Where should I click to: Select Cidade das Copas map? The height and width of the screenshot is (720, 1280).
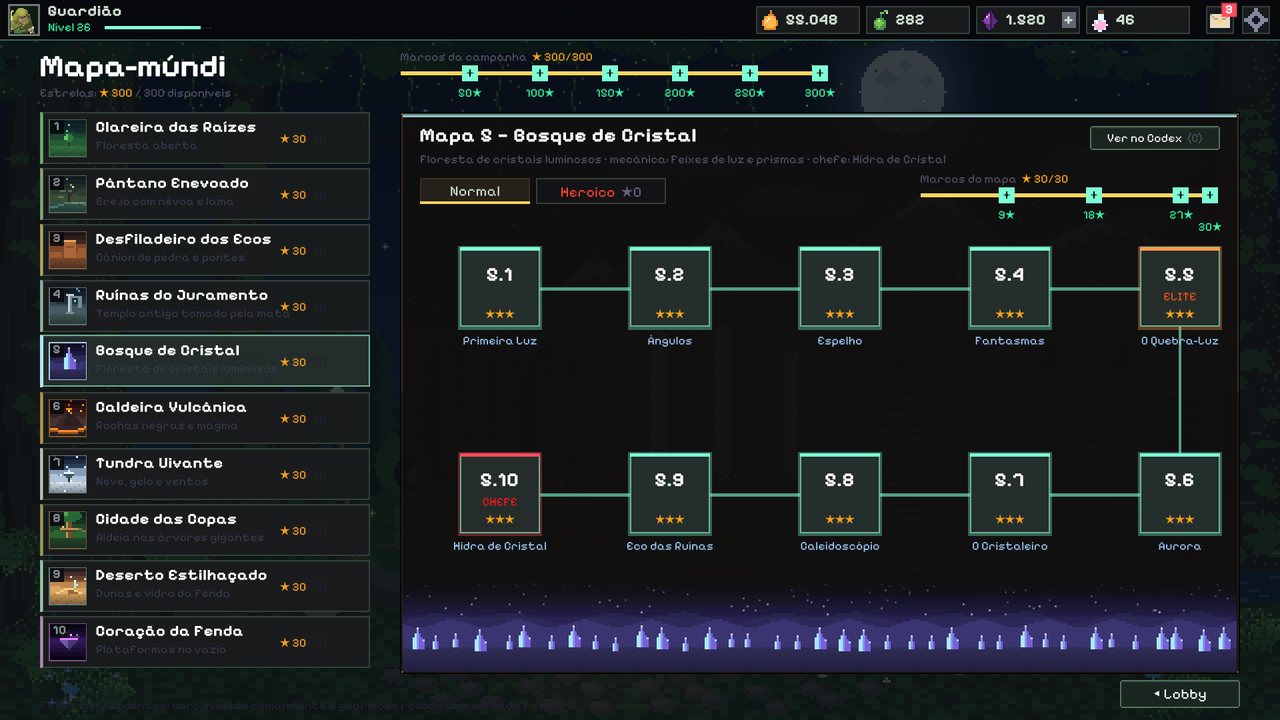pyautogui.click(x=205, y=529)
